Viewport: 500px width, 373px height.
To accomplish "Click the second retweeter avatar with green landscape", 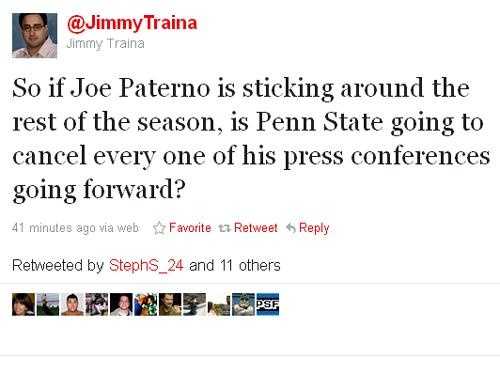I will point(48,304).
